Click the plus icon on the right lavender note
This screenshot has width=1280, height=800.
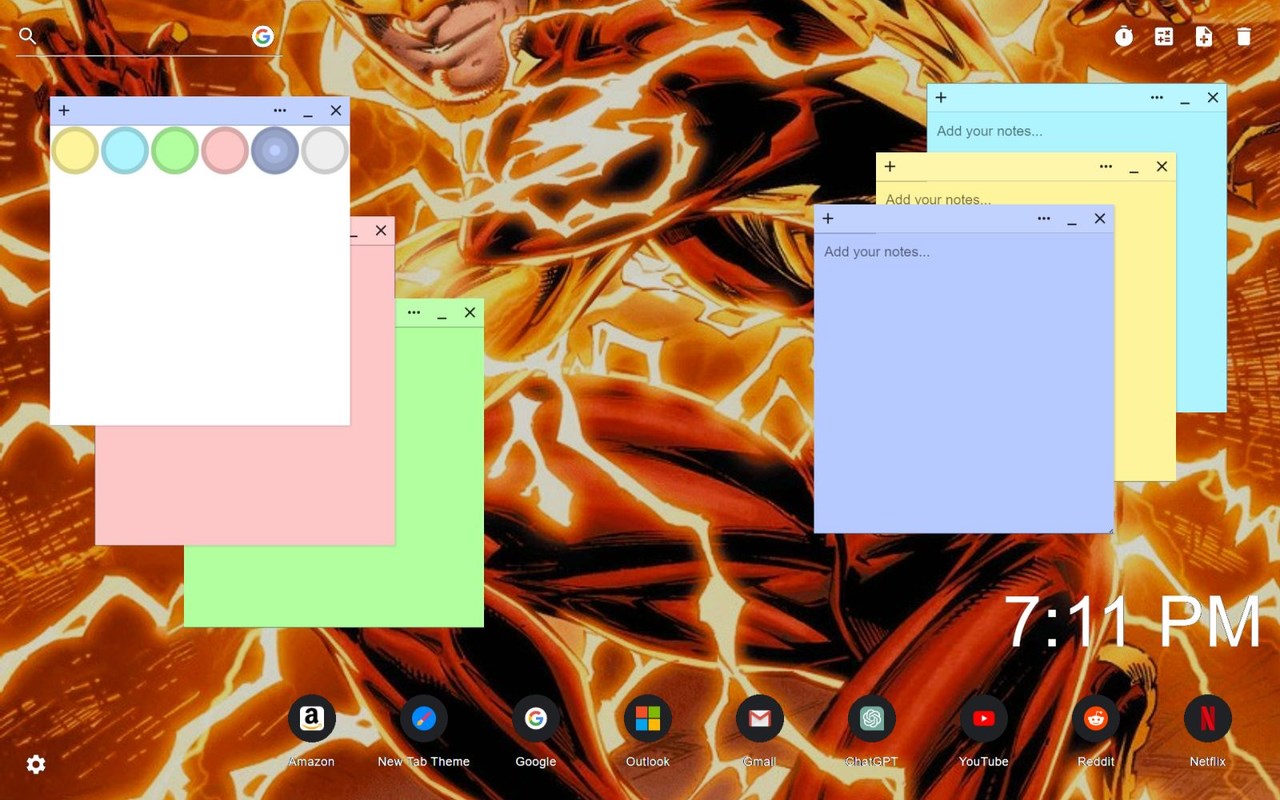[828, 219]
